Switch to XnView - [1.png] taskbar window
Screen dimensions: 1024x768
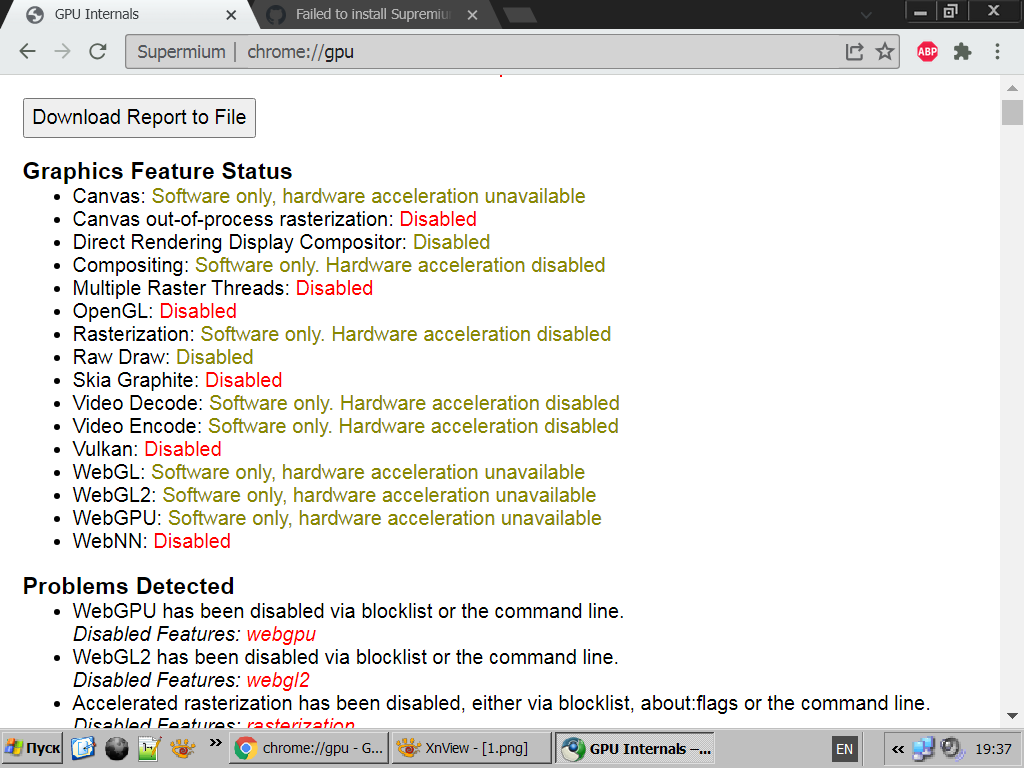pyautogui.click(x=472, y=748)
